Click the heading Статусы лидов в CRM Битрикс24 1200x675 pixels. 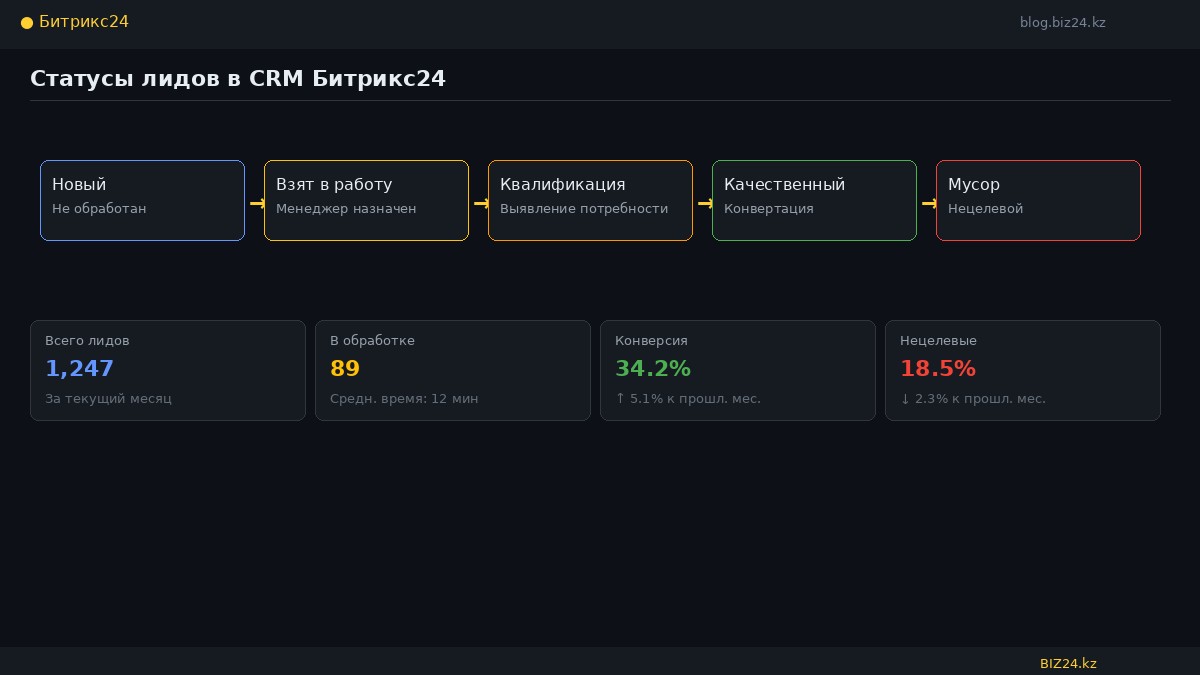pyautogui.click(x=238, y=79)
